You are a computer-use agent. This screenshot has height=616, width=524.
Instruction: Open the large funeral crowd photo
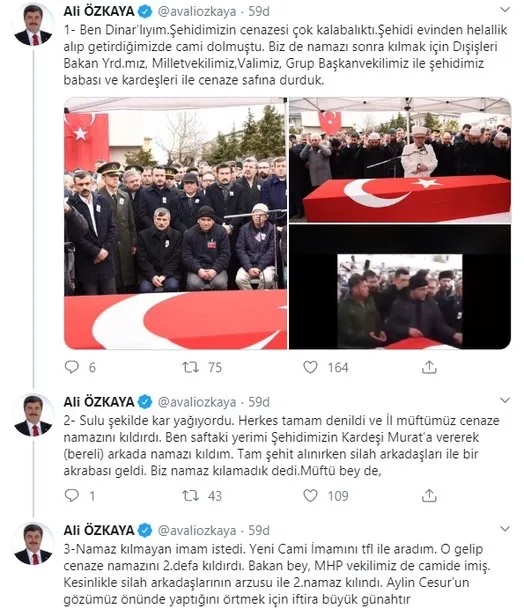pyautogui.click(x=176, y=223)
